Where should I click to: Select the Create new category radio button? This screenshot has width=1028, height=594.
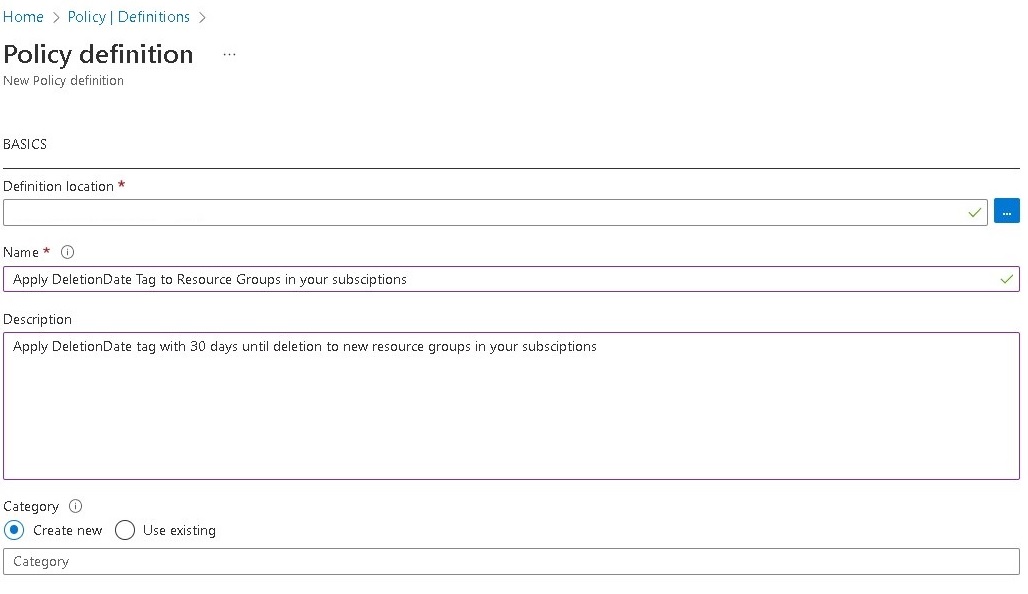coord(14,531)
